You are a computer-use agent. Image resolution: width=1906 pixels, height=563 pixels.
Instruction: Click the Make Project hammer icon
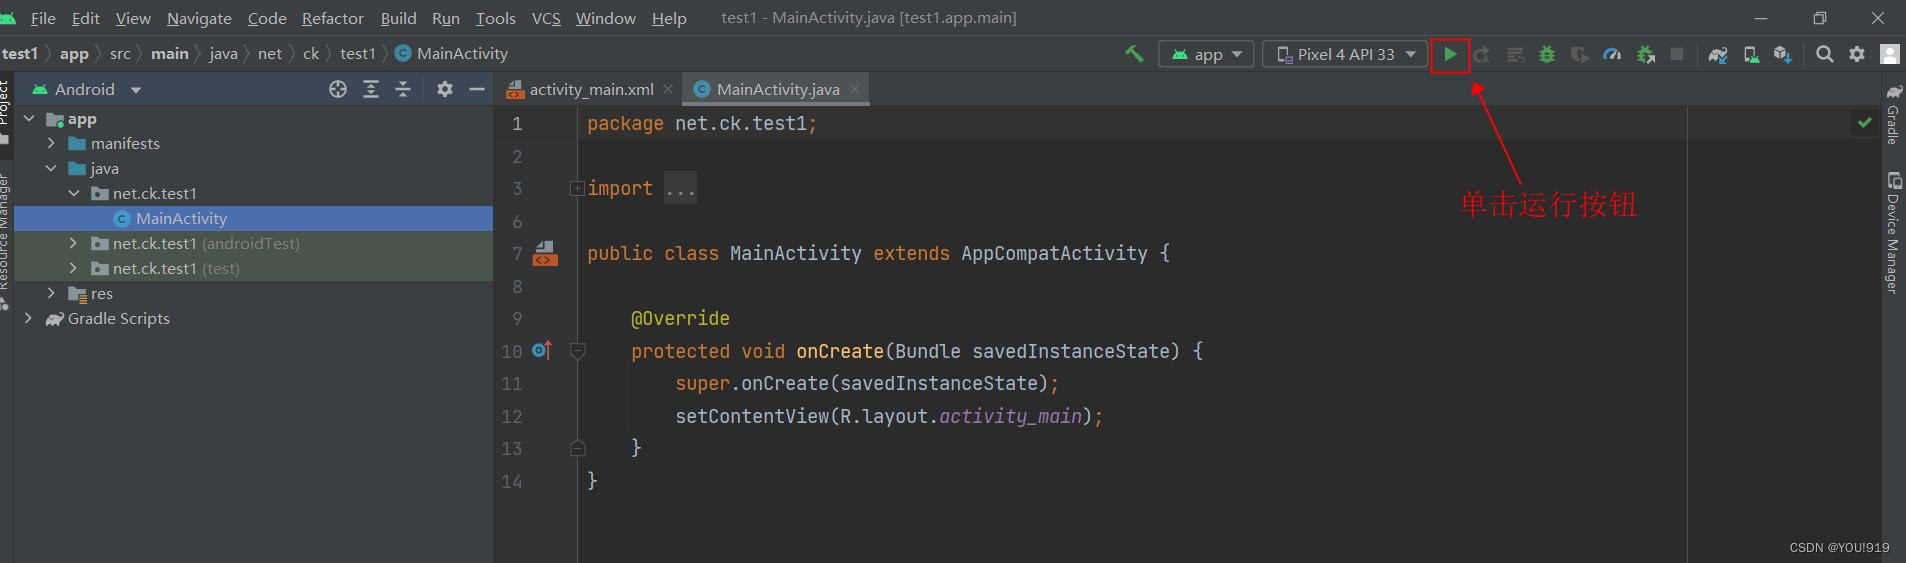(x=1134, y=54)
